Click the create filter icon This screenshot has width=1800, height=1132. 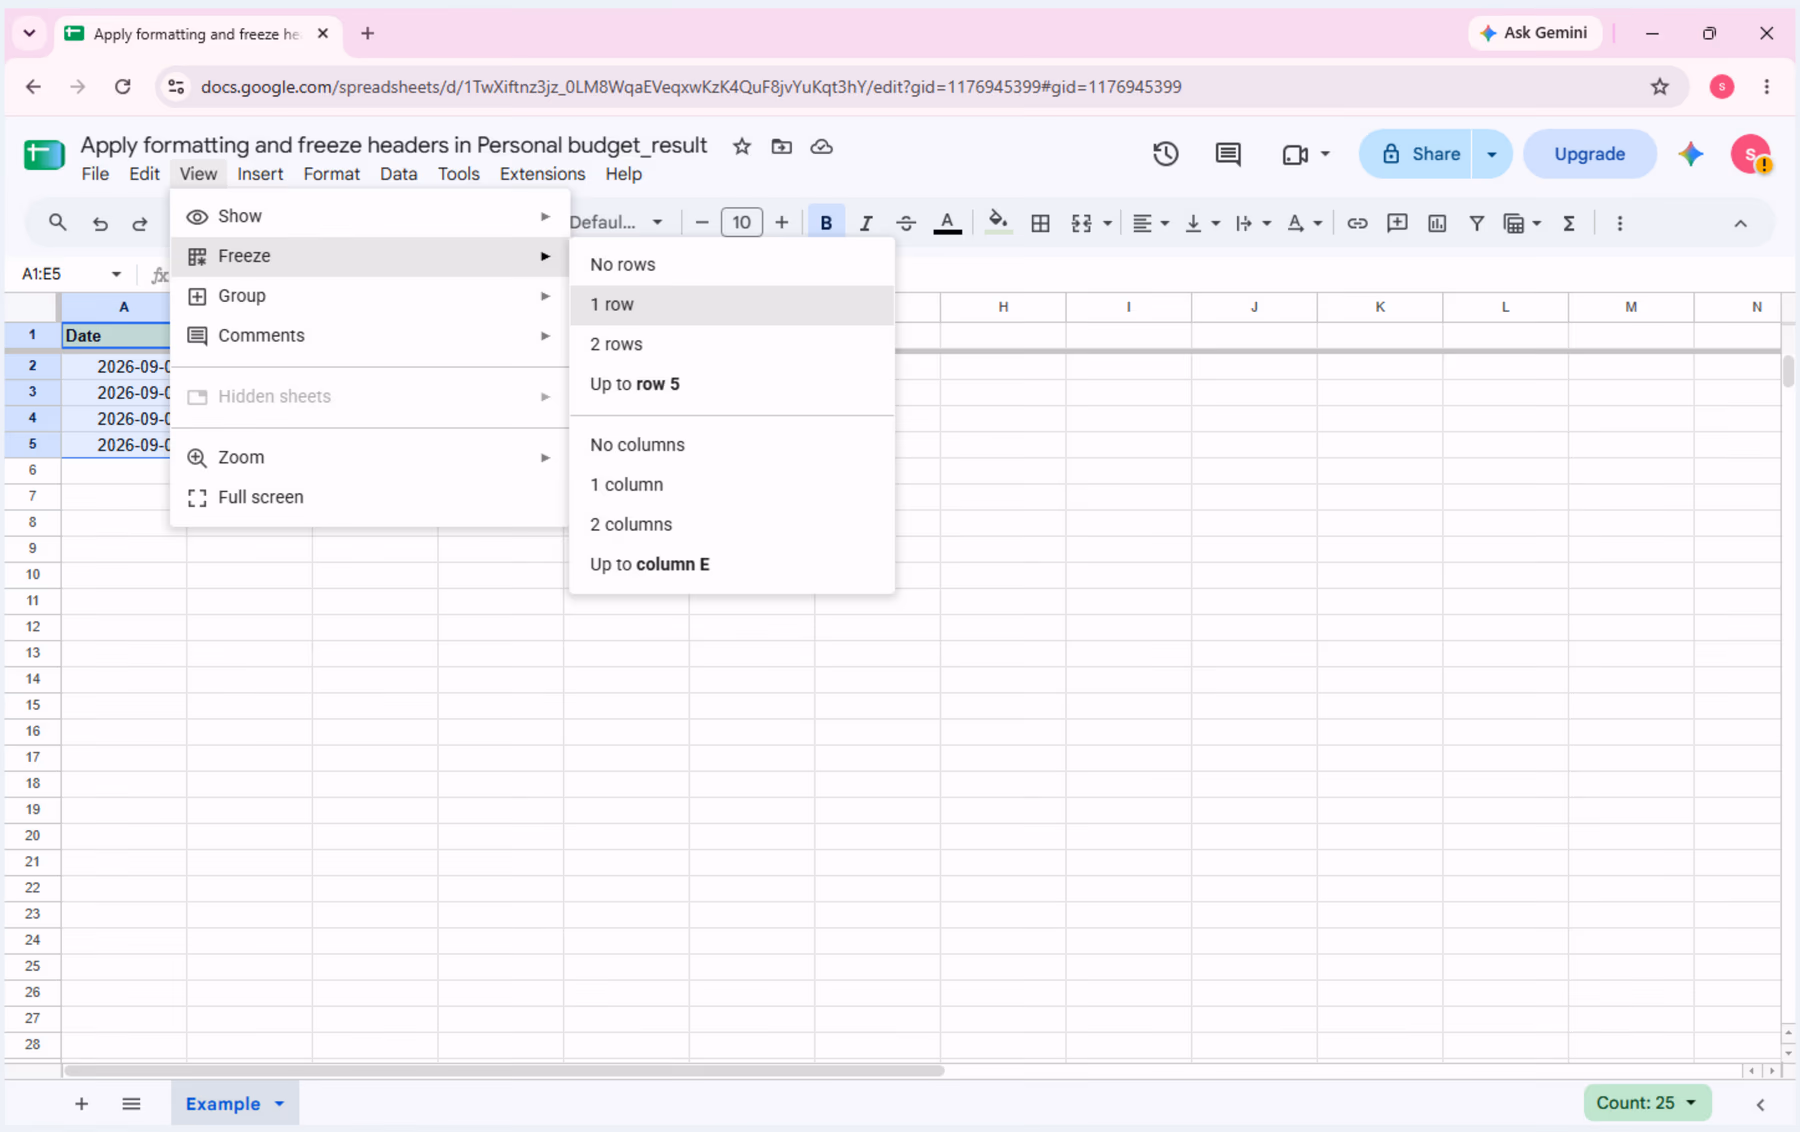1477,223
